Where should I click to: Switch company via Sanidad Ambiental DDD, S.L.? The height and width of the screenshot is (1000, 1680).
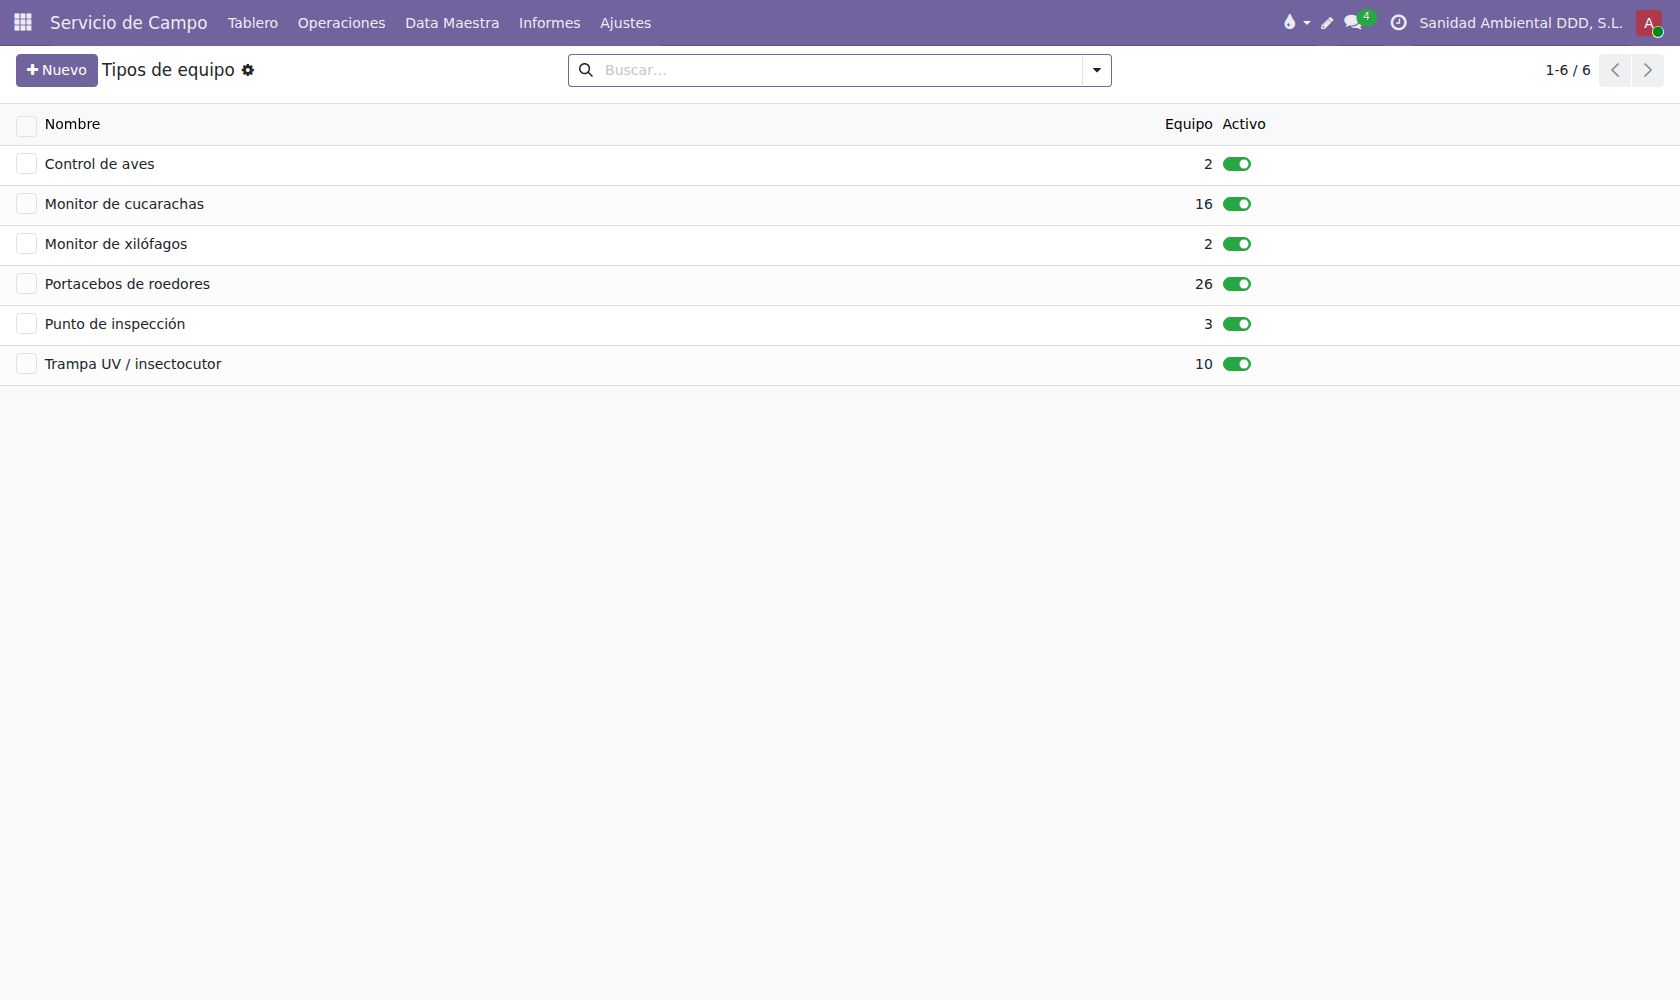click(1521, 23)
